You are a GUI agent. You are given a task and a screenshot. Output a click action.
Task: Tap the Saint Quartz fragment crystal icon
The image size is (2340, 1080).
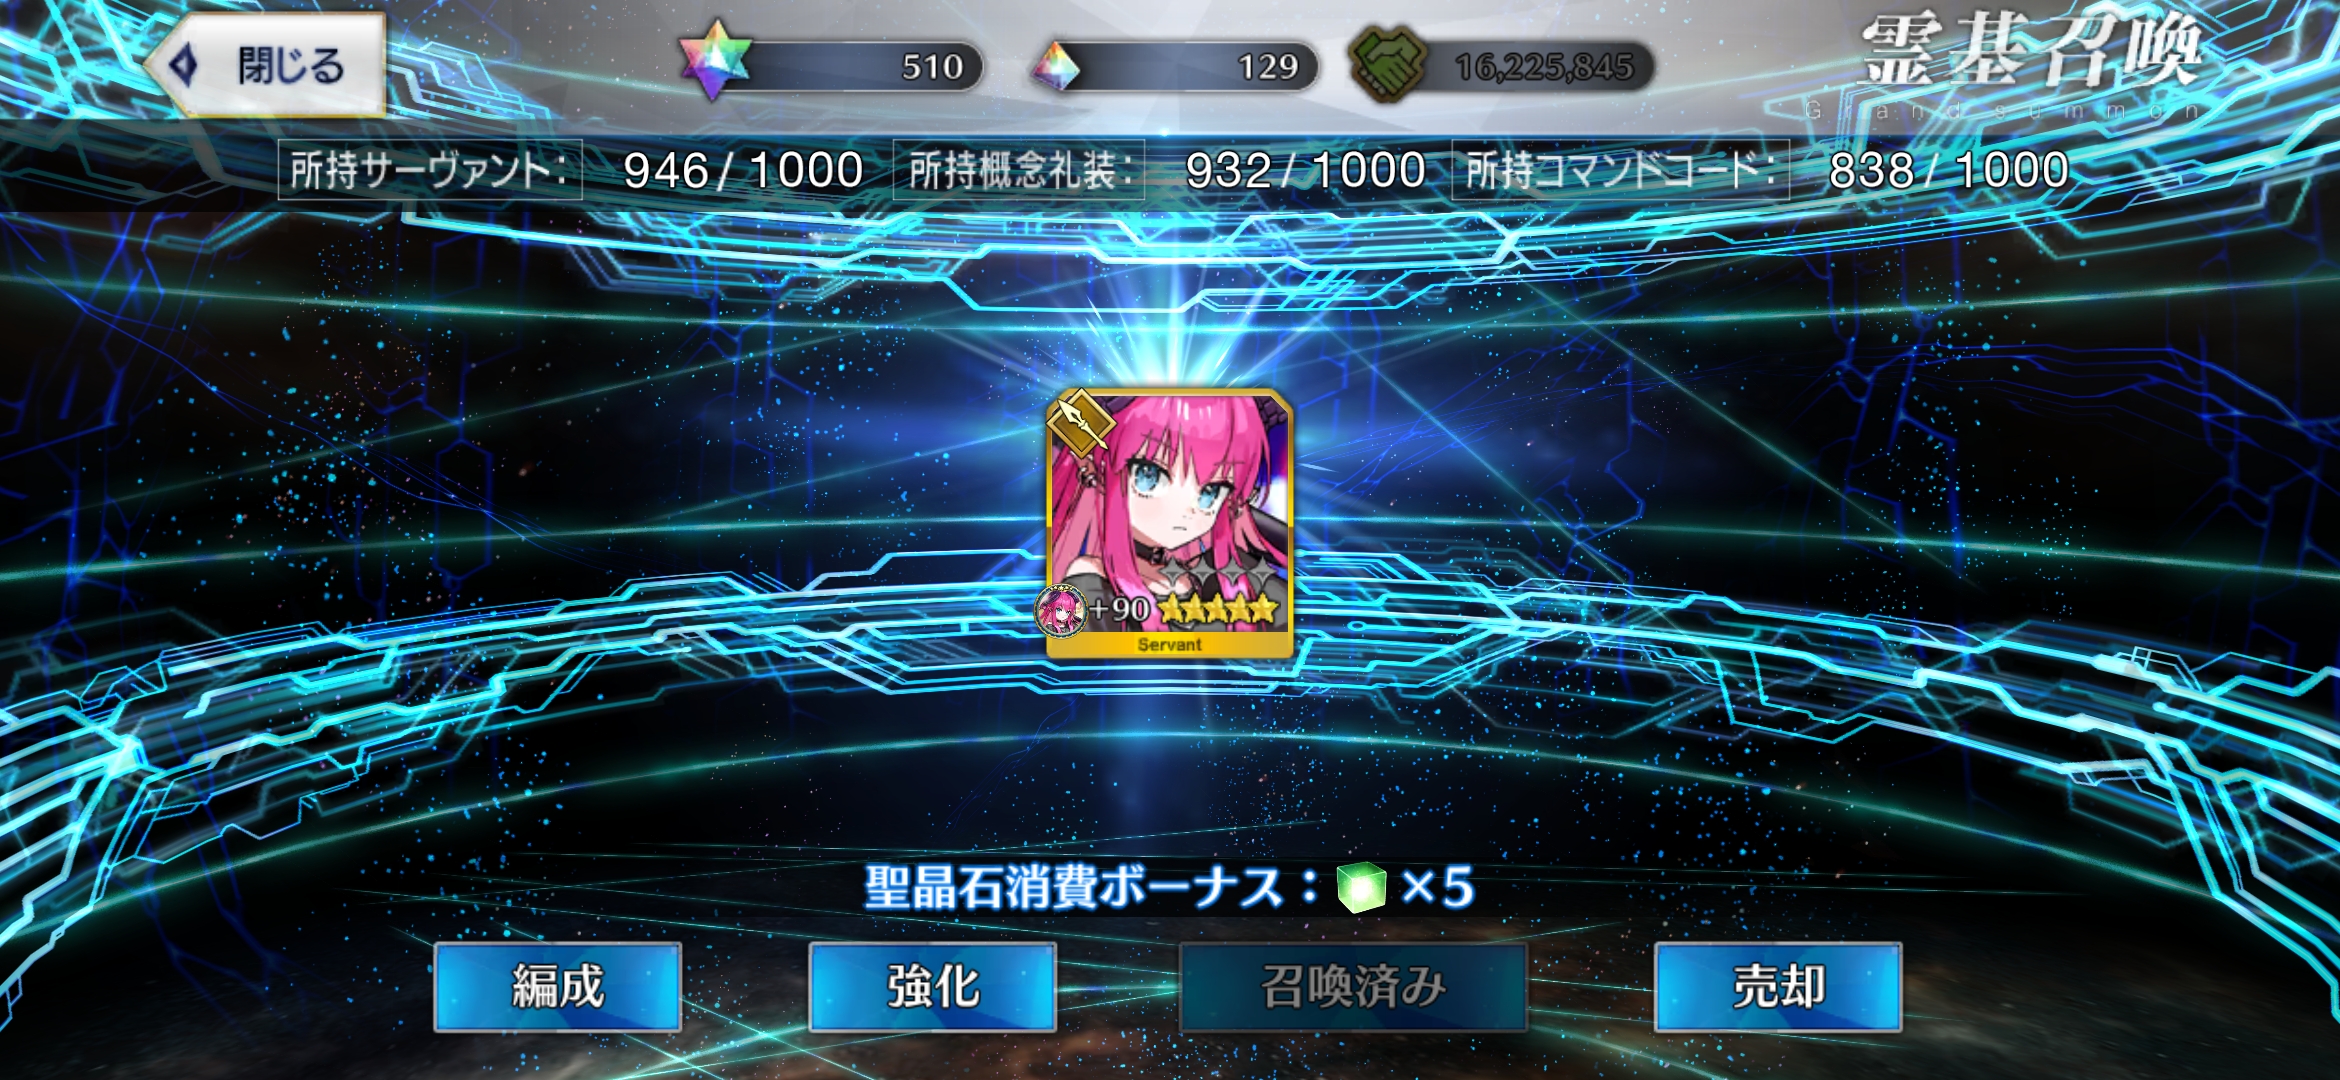coord(1055,66)
